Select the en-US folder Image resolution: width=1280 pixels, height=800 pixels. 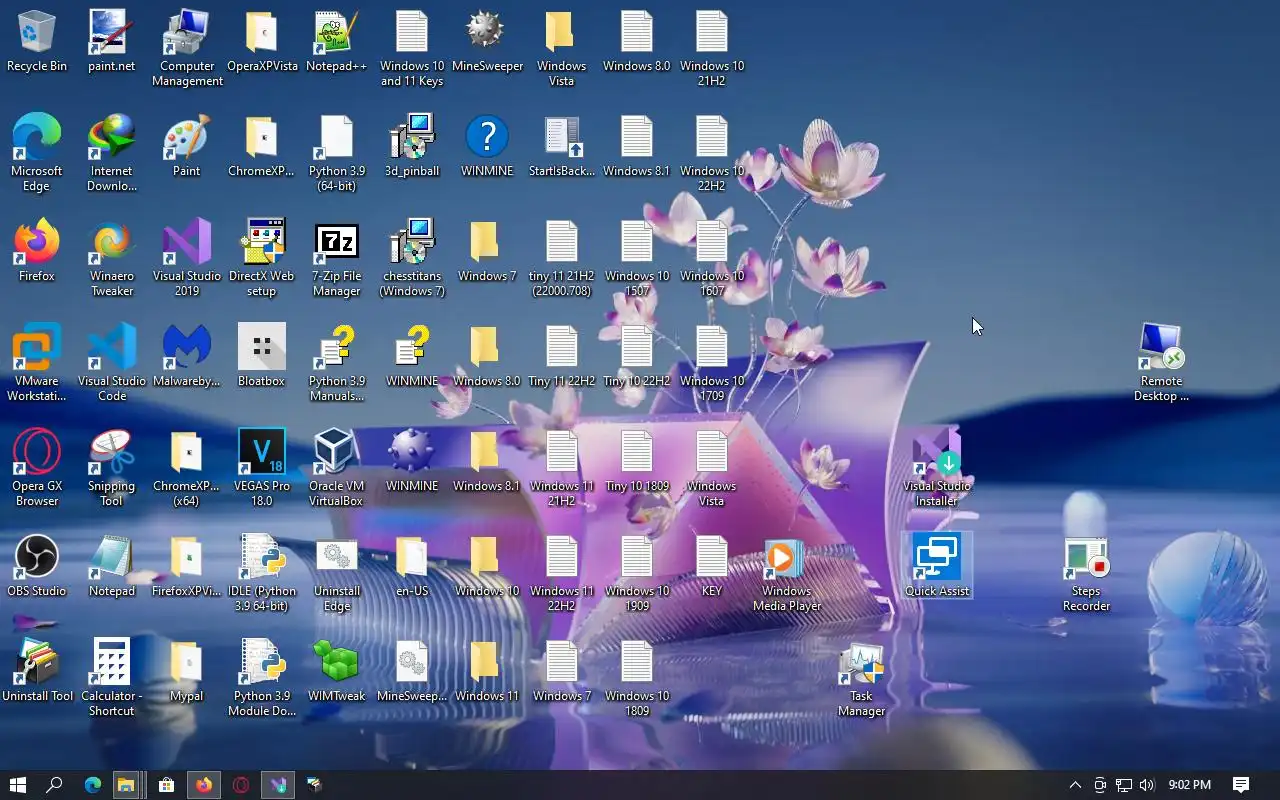pyautogui.click(x=412, y=566)
